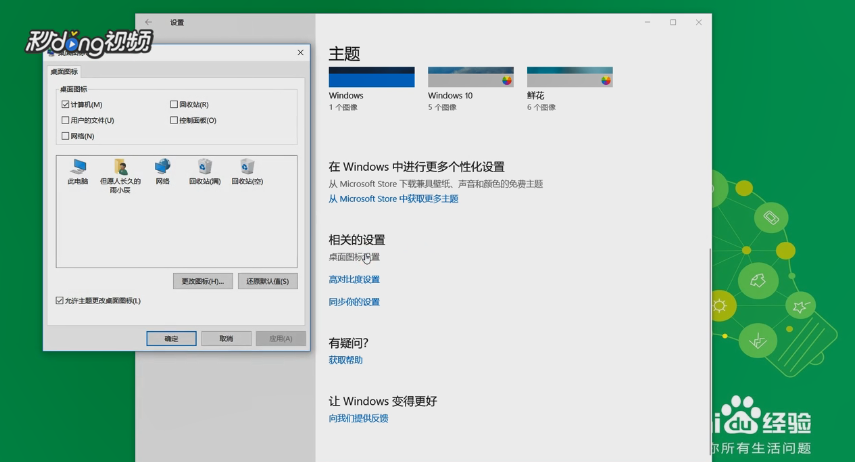Toggle 允许主题更改桌面图标(L) checkbox
Image resolution: width=855 pixels, height=462 pixels.
point(59,301)
